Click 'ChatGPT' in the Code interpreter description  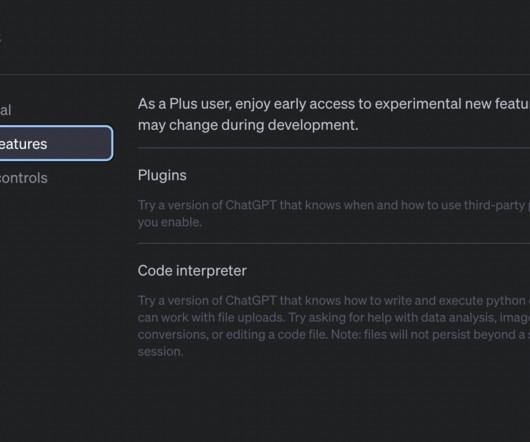tap(251, 300)
